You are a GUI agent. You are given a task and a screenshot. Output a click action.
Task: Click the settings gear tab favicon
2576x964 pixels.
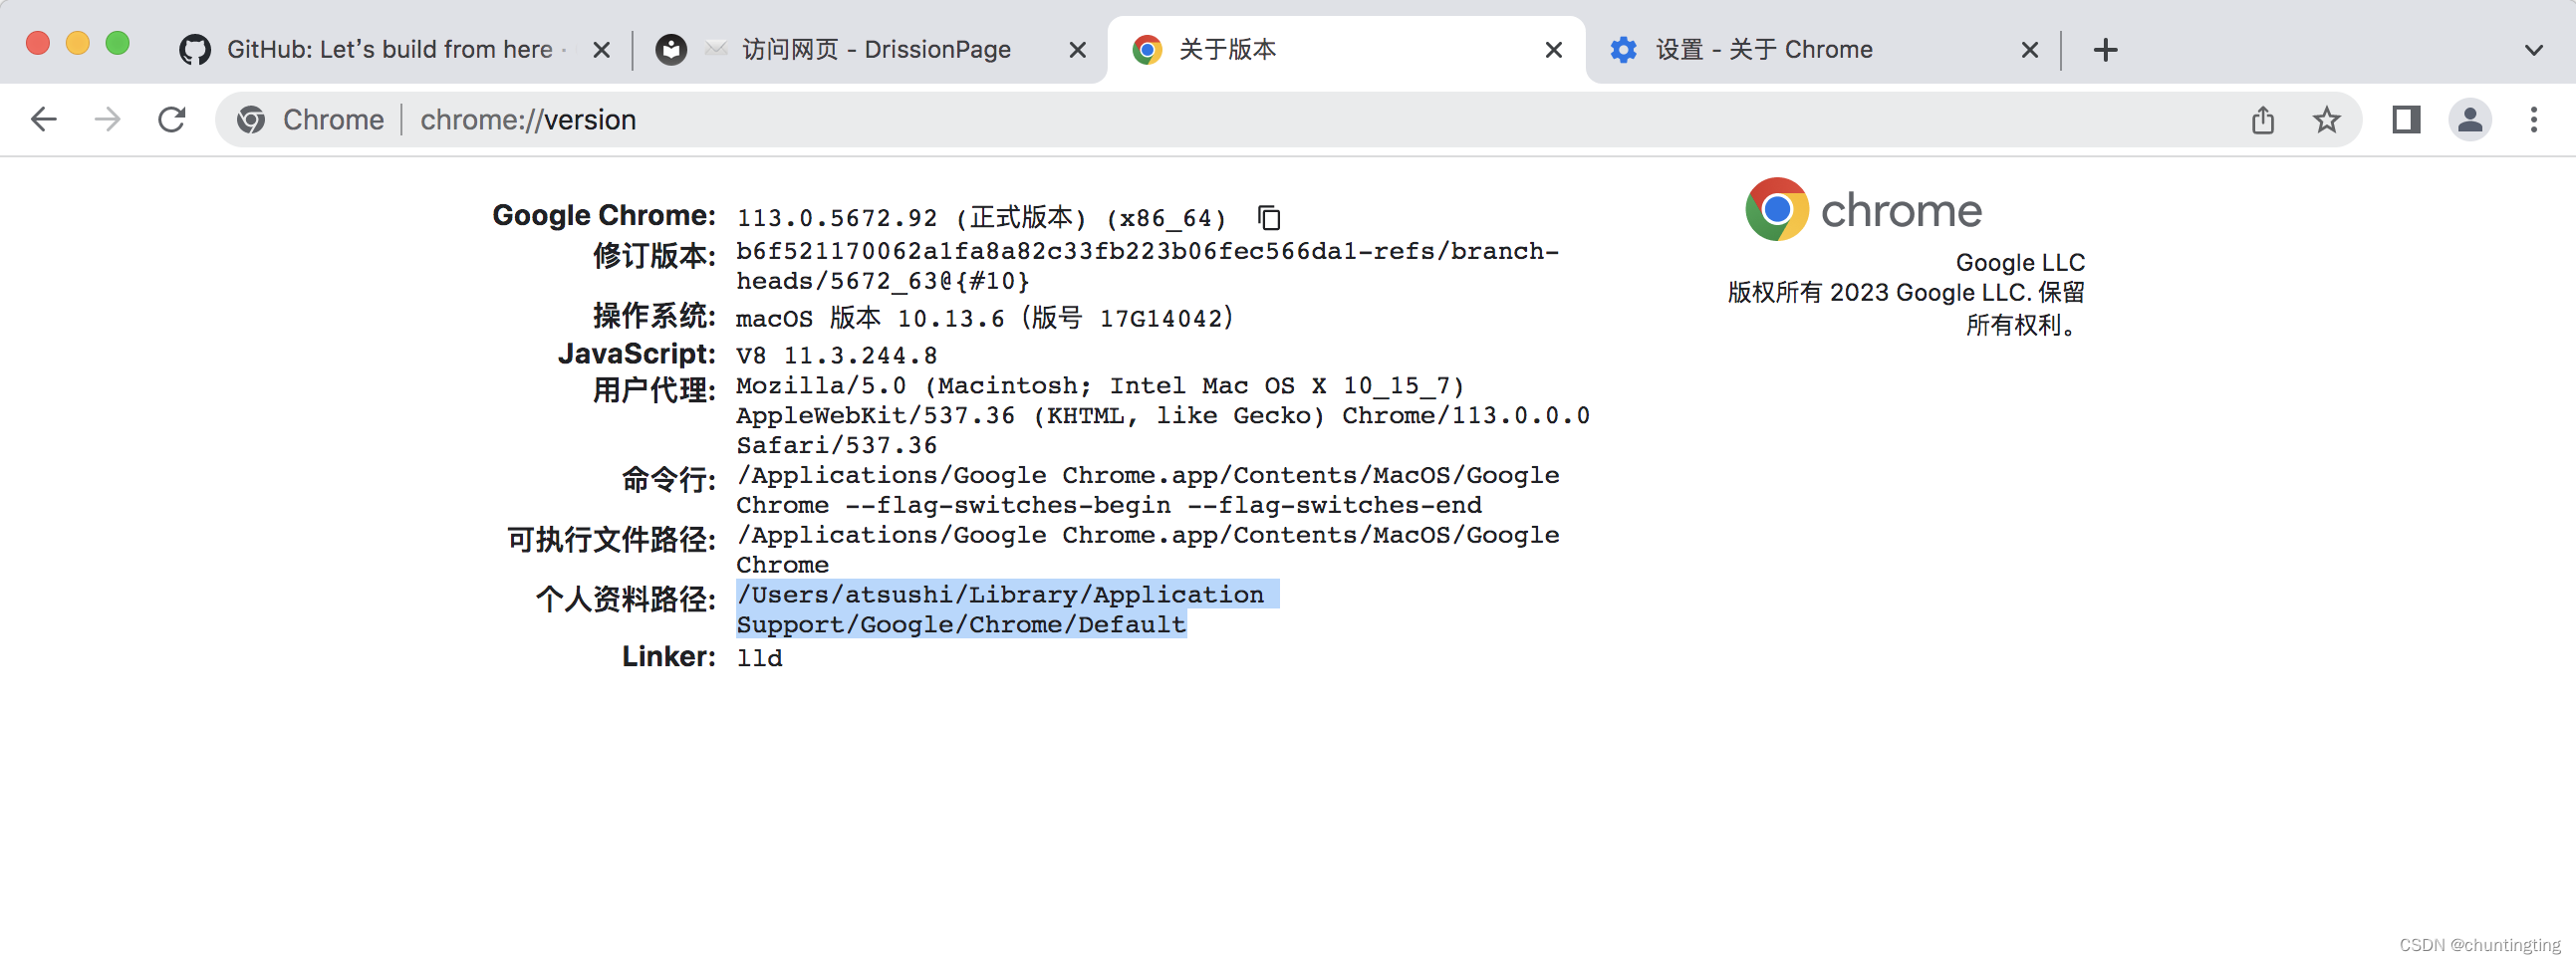(x=1624, y=50)
